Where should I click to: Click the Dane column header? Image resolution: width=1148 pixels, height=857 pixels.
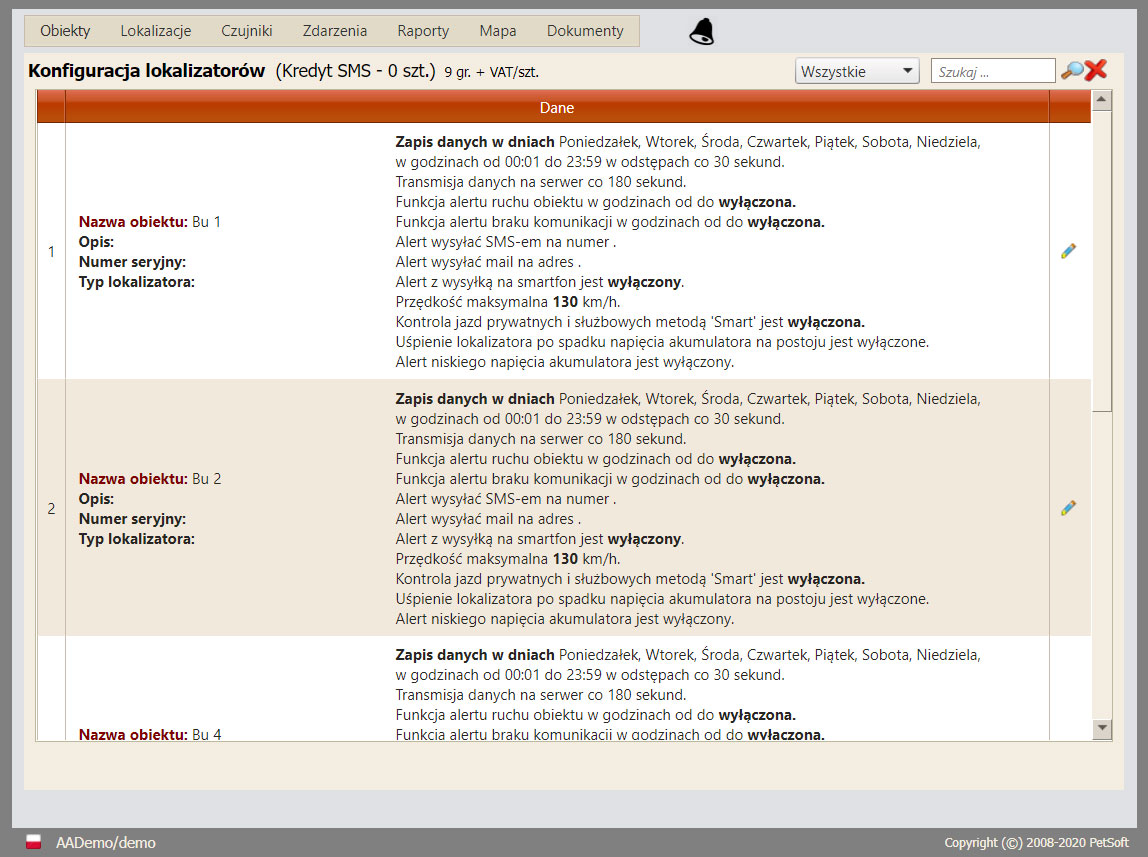[x=556, y=108]
